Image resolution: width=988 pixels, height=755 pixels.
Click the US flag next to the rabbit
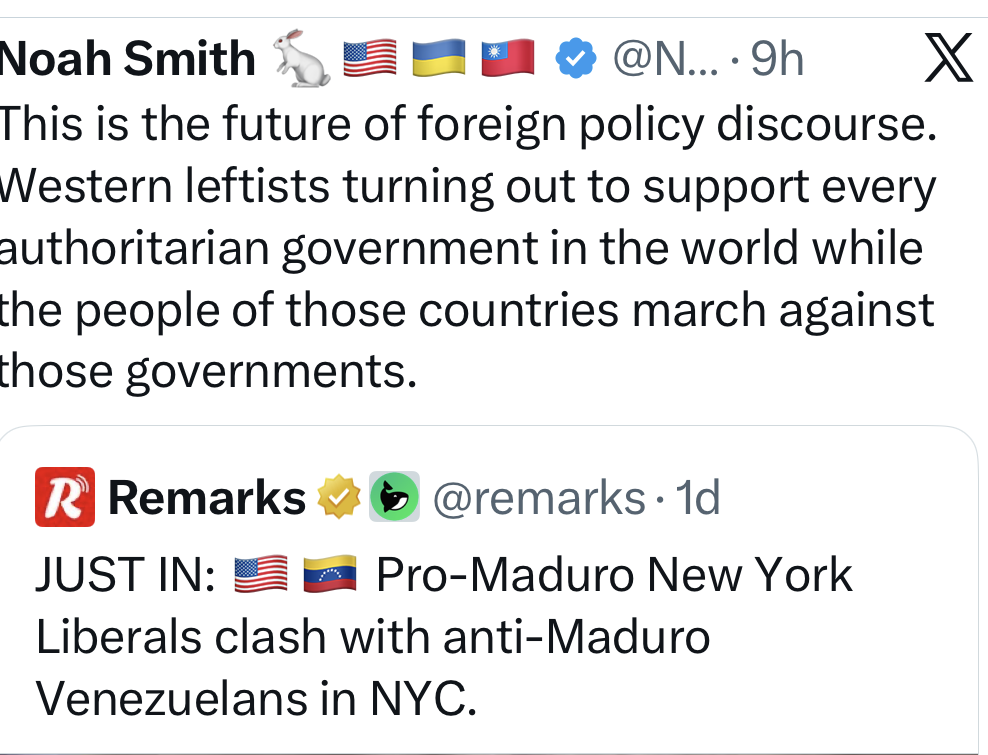click(371, 60)
